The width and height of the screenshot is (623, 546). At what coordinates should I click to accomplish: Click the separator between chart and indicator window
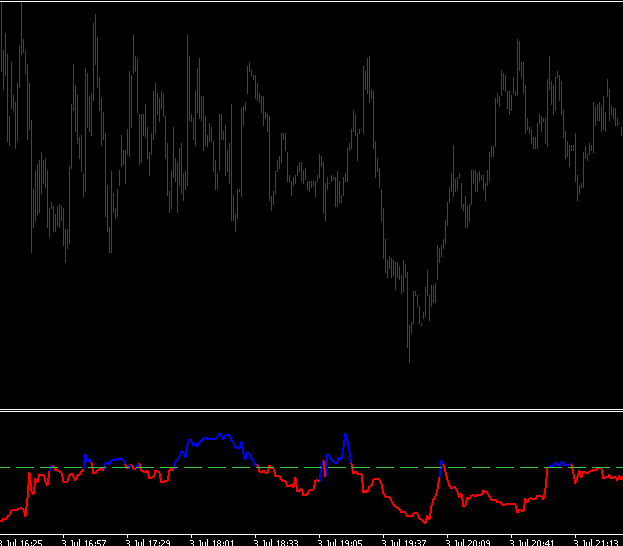(312, 410)
